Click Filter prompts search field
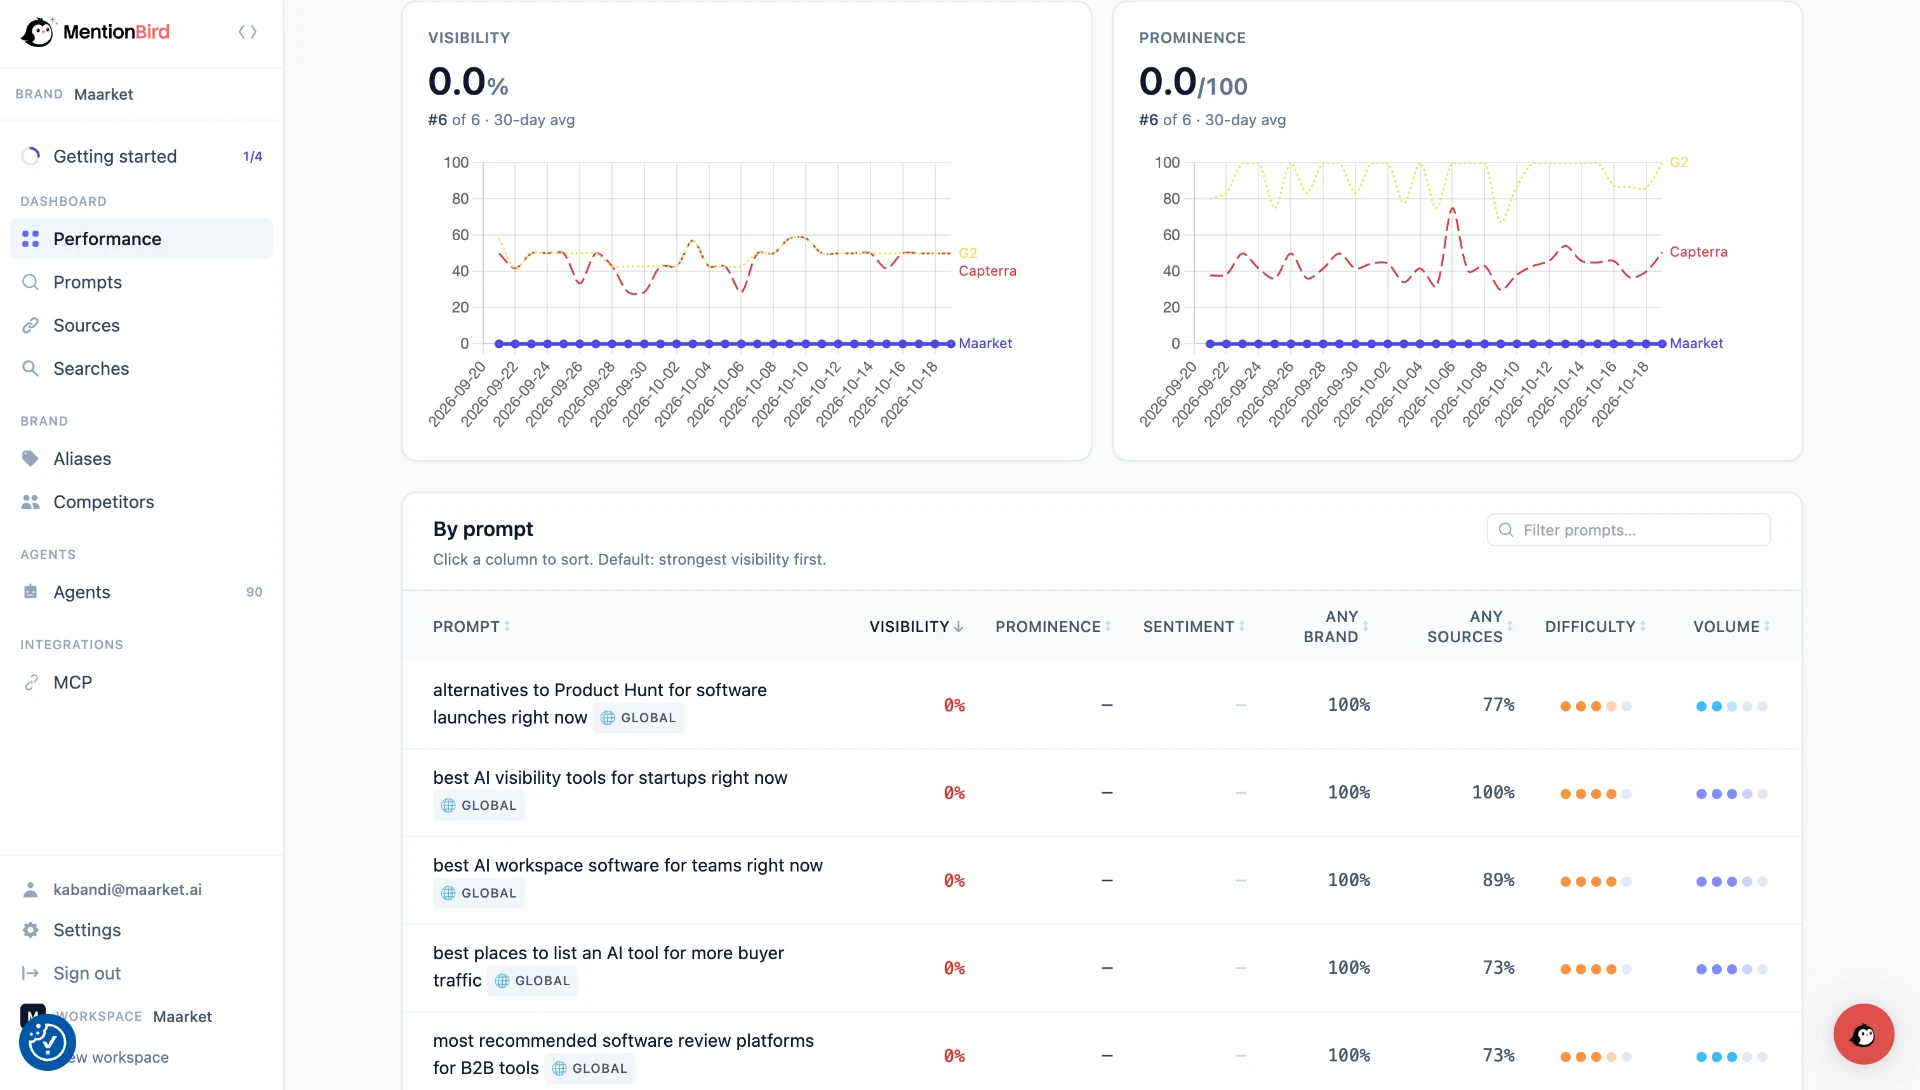Image resolution: width=1920 pixels, height=1090 pixels. [1628, 530]
